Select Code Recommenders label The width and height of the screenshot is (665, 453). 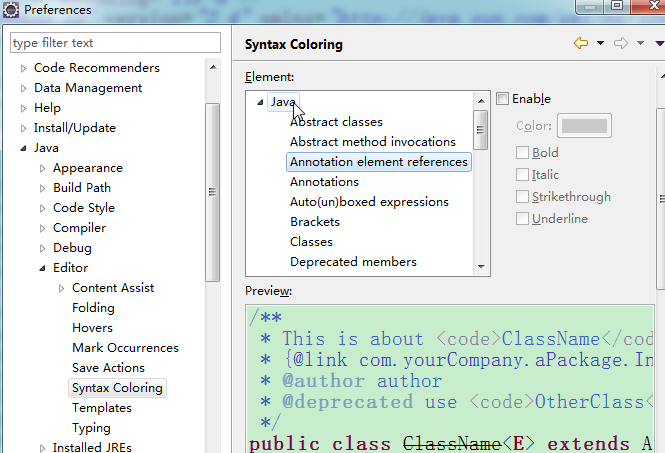click(97, 68)
